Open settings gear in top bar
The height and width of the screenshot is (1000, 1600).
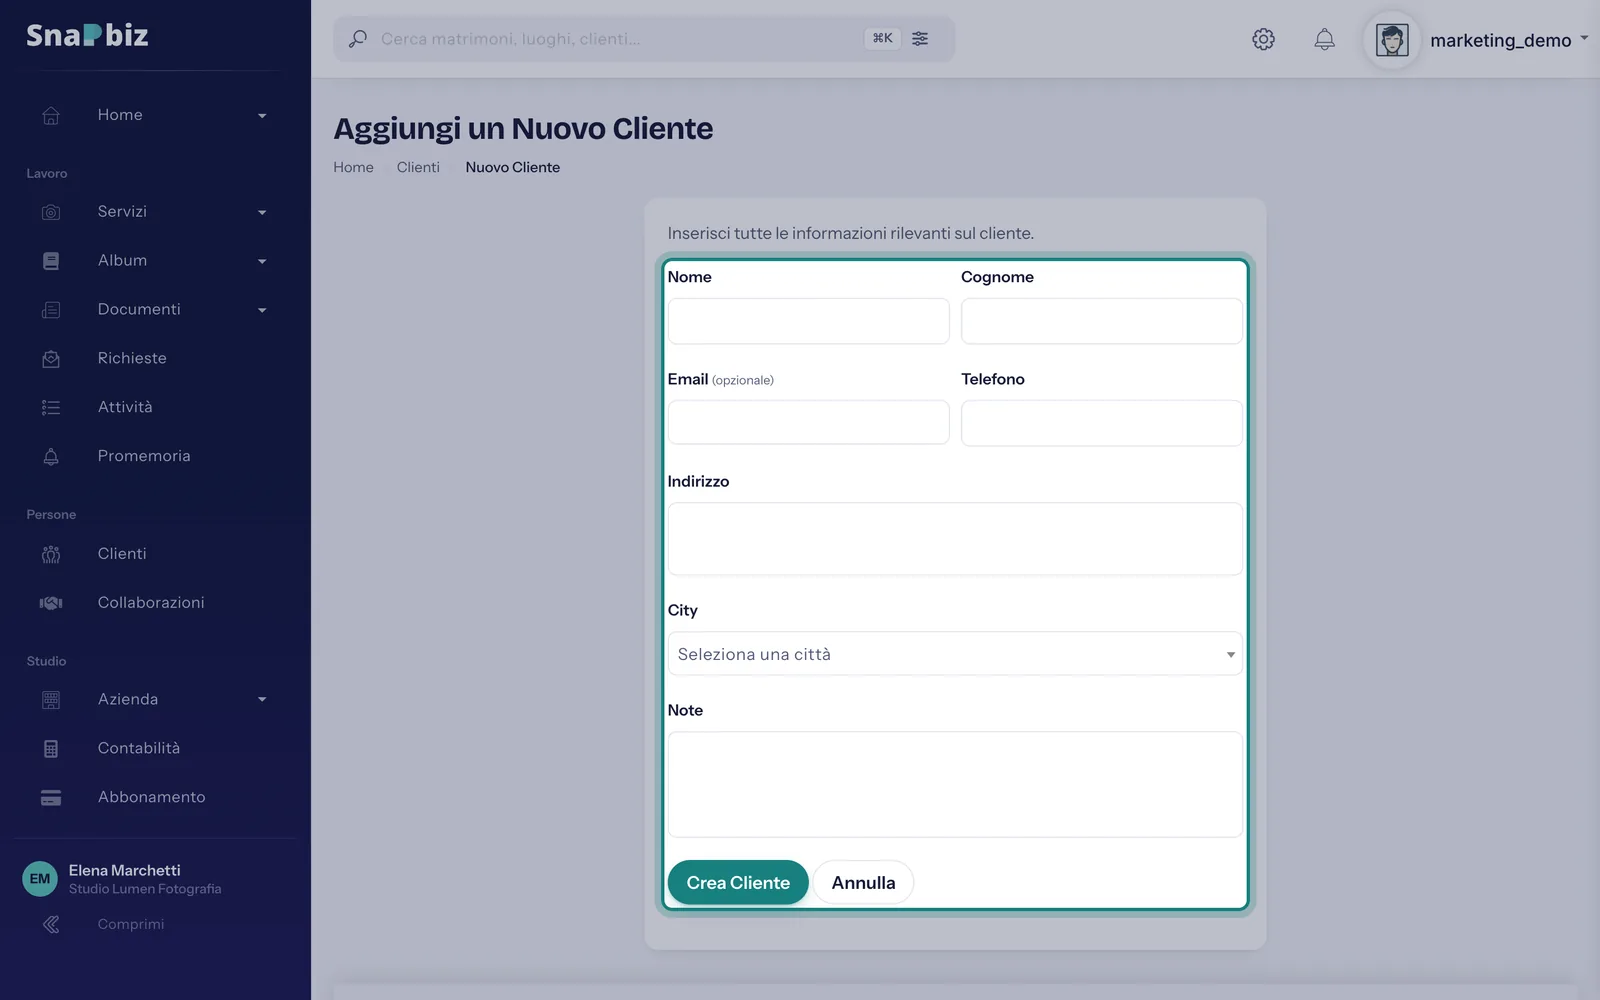1263,39
